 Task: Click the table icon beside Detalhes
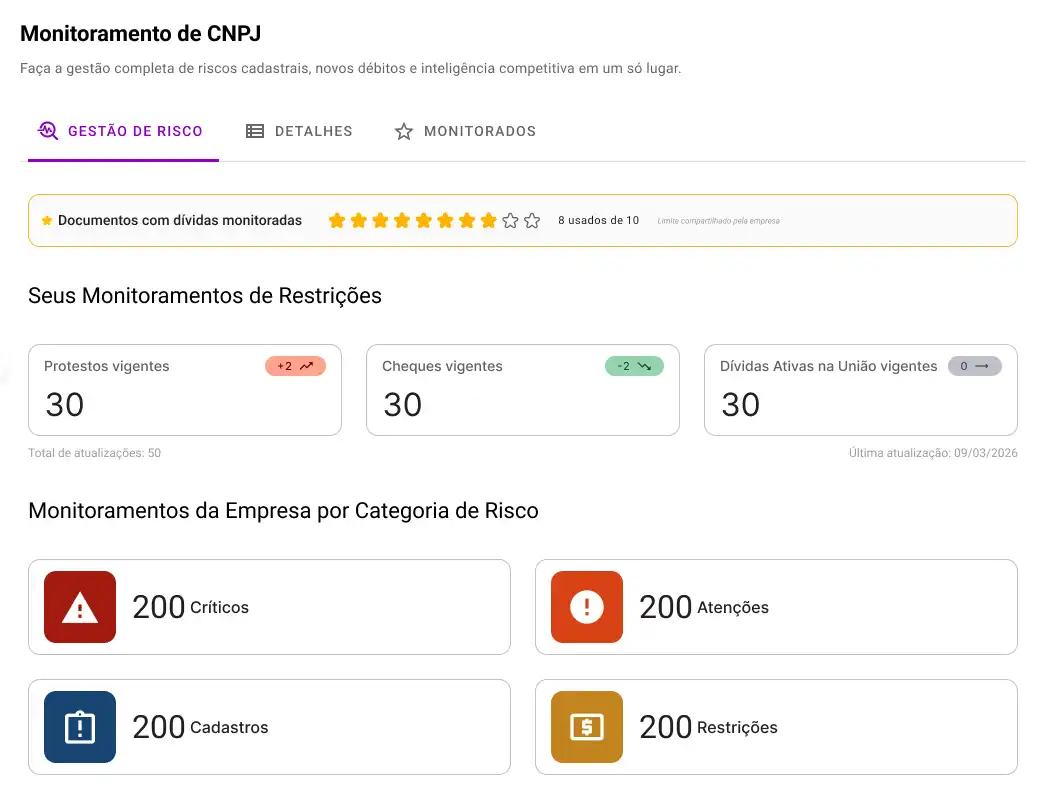tap(255, 130)
